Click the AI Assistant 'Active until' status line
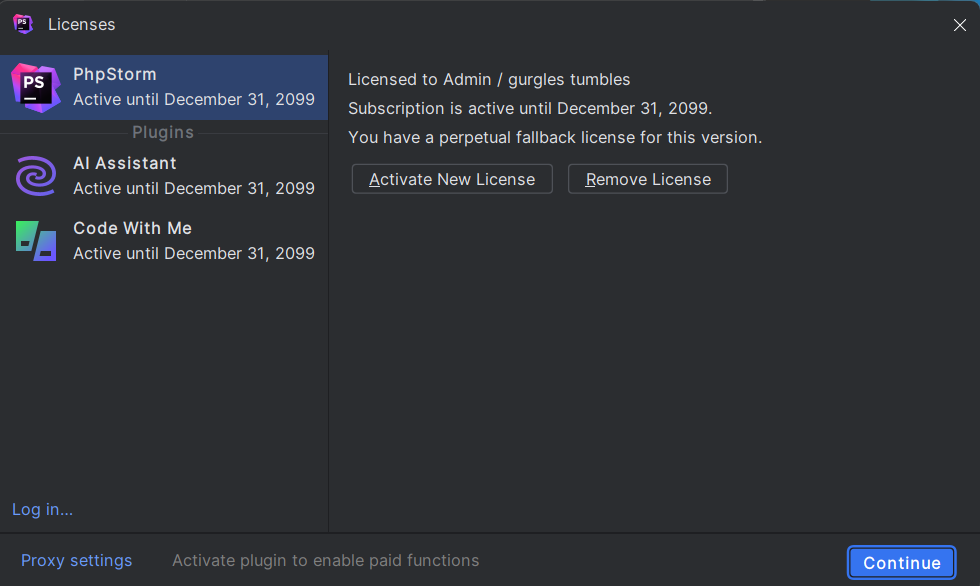The height and width of the screenshot is (586, 980). tap(194, 188)
